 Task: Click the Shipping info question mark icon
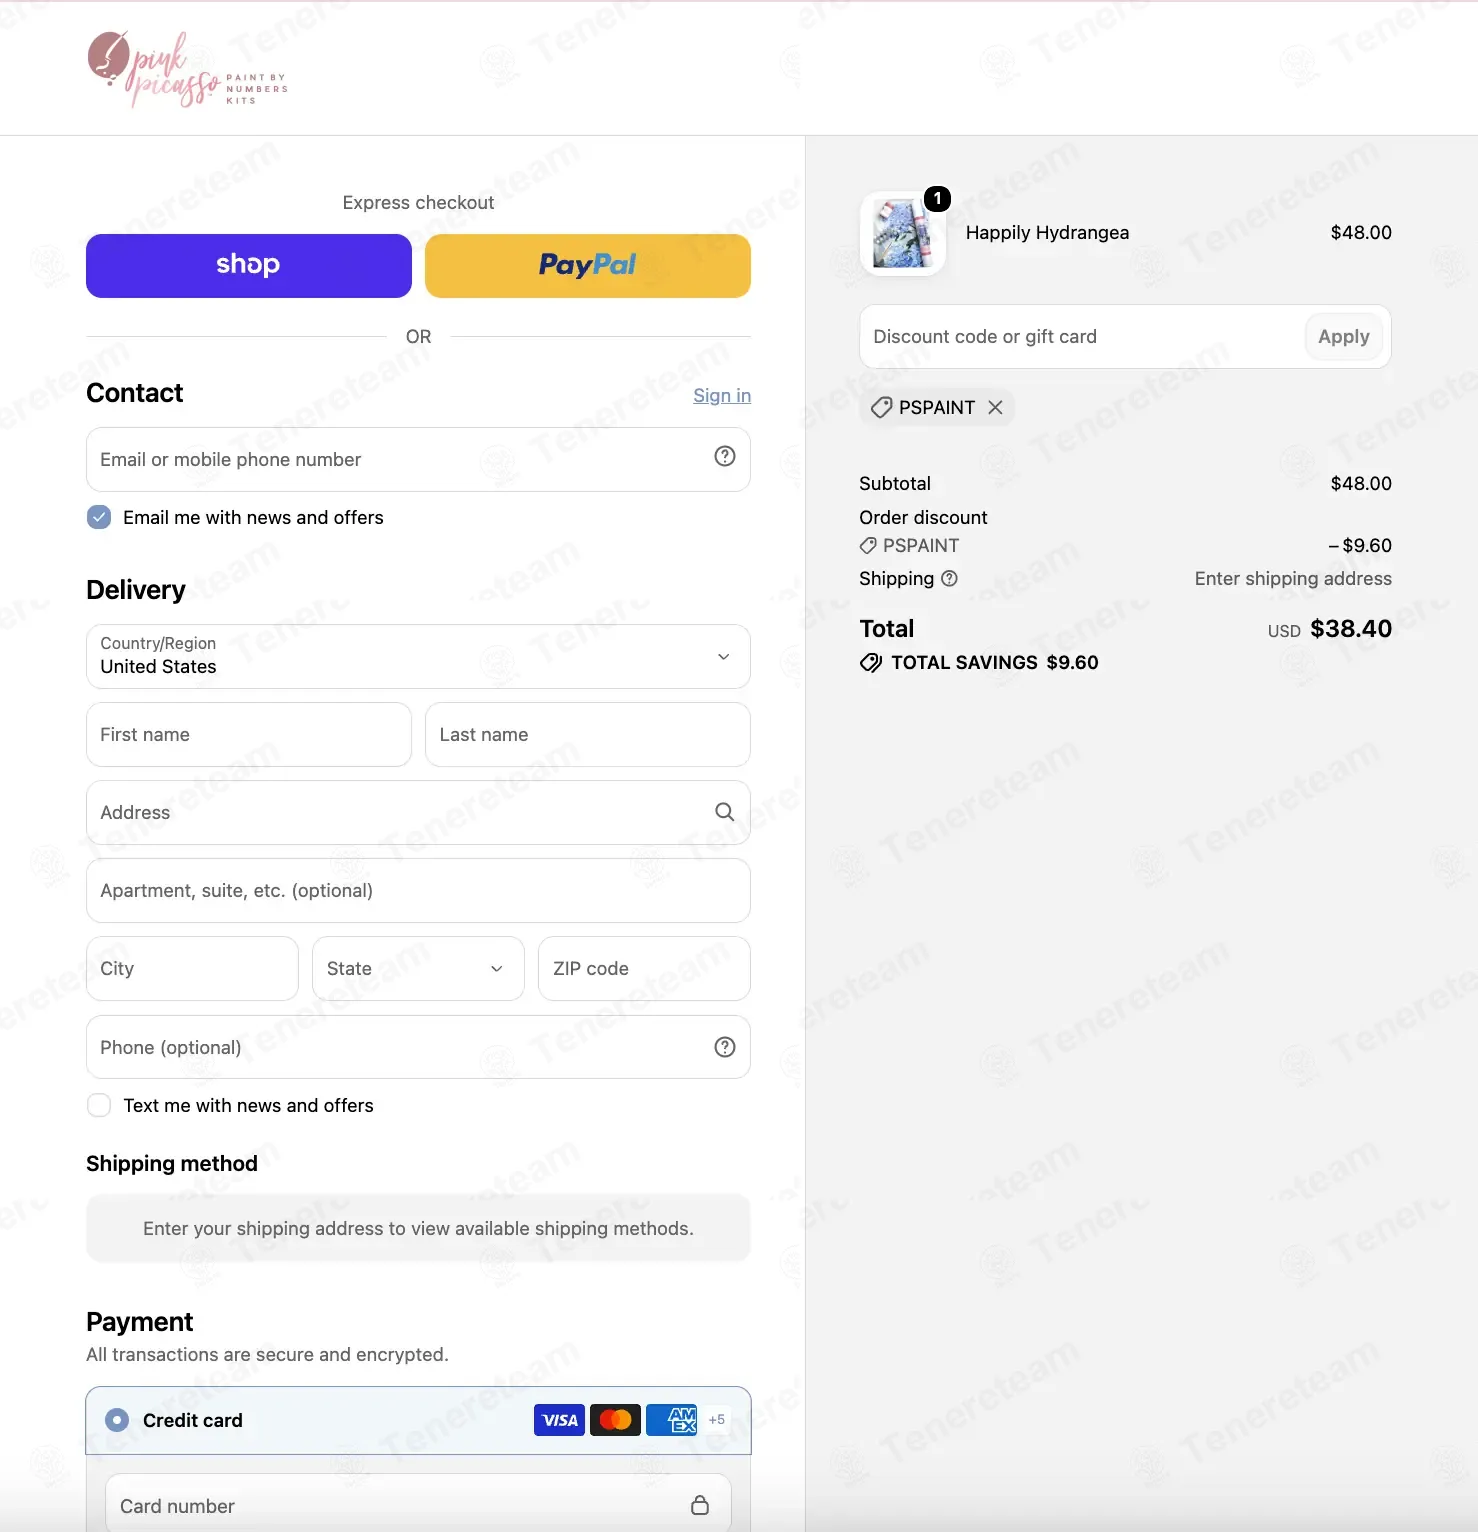click(950, 578)
